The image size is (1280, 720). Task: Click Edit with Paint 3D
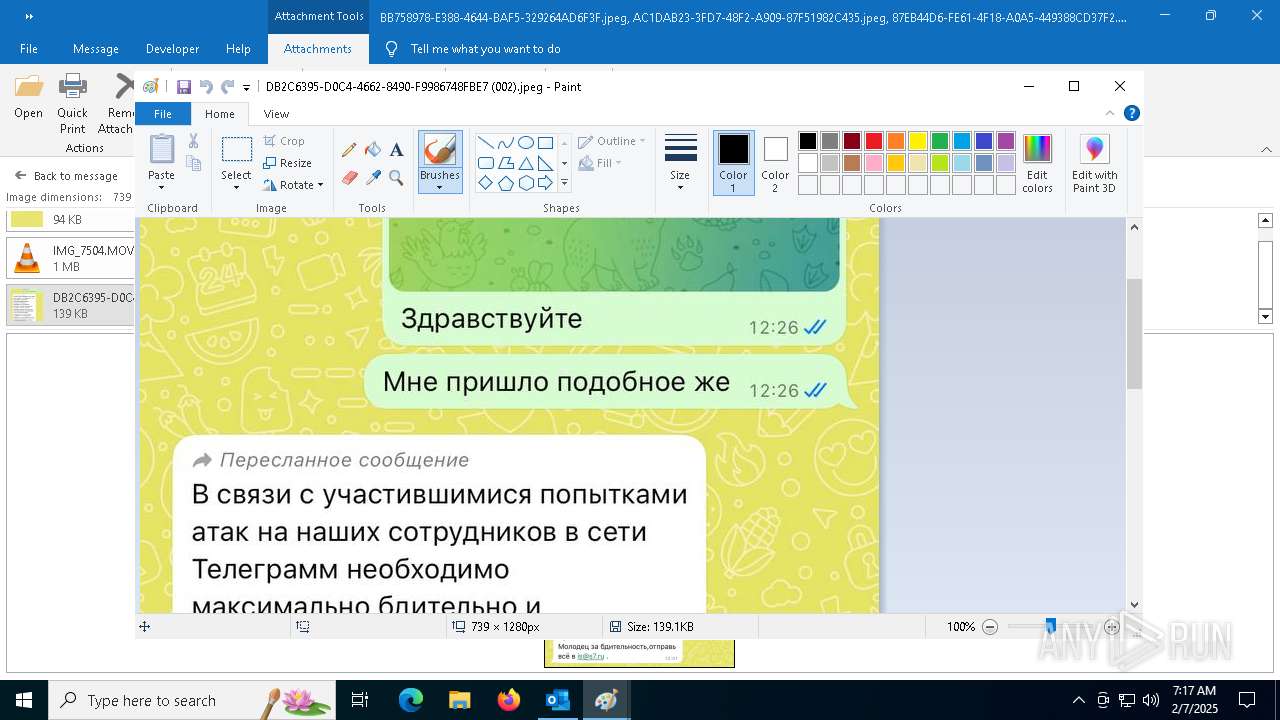(x=1094, y=164)
